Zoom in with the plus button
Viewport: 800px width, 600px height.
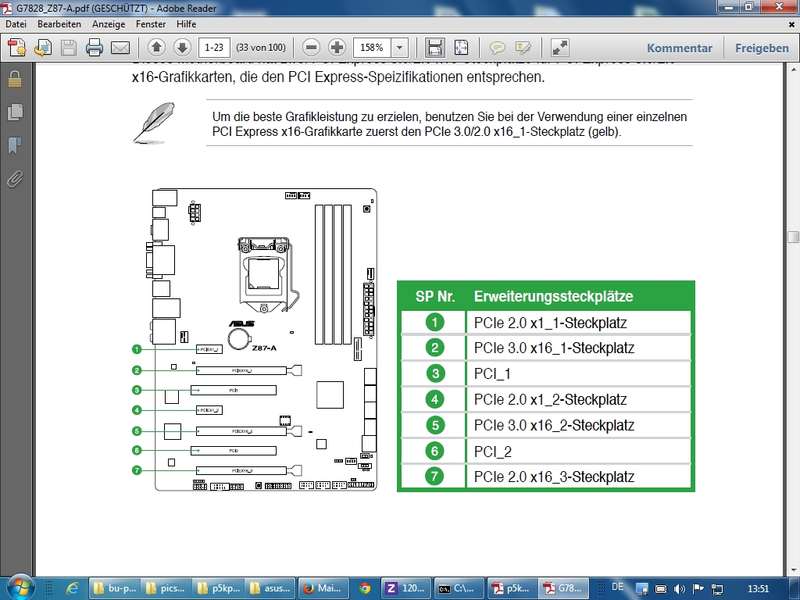337,48
